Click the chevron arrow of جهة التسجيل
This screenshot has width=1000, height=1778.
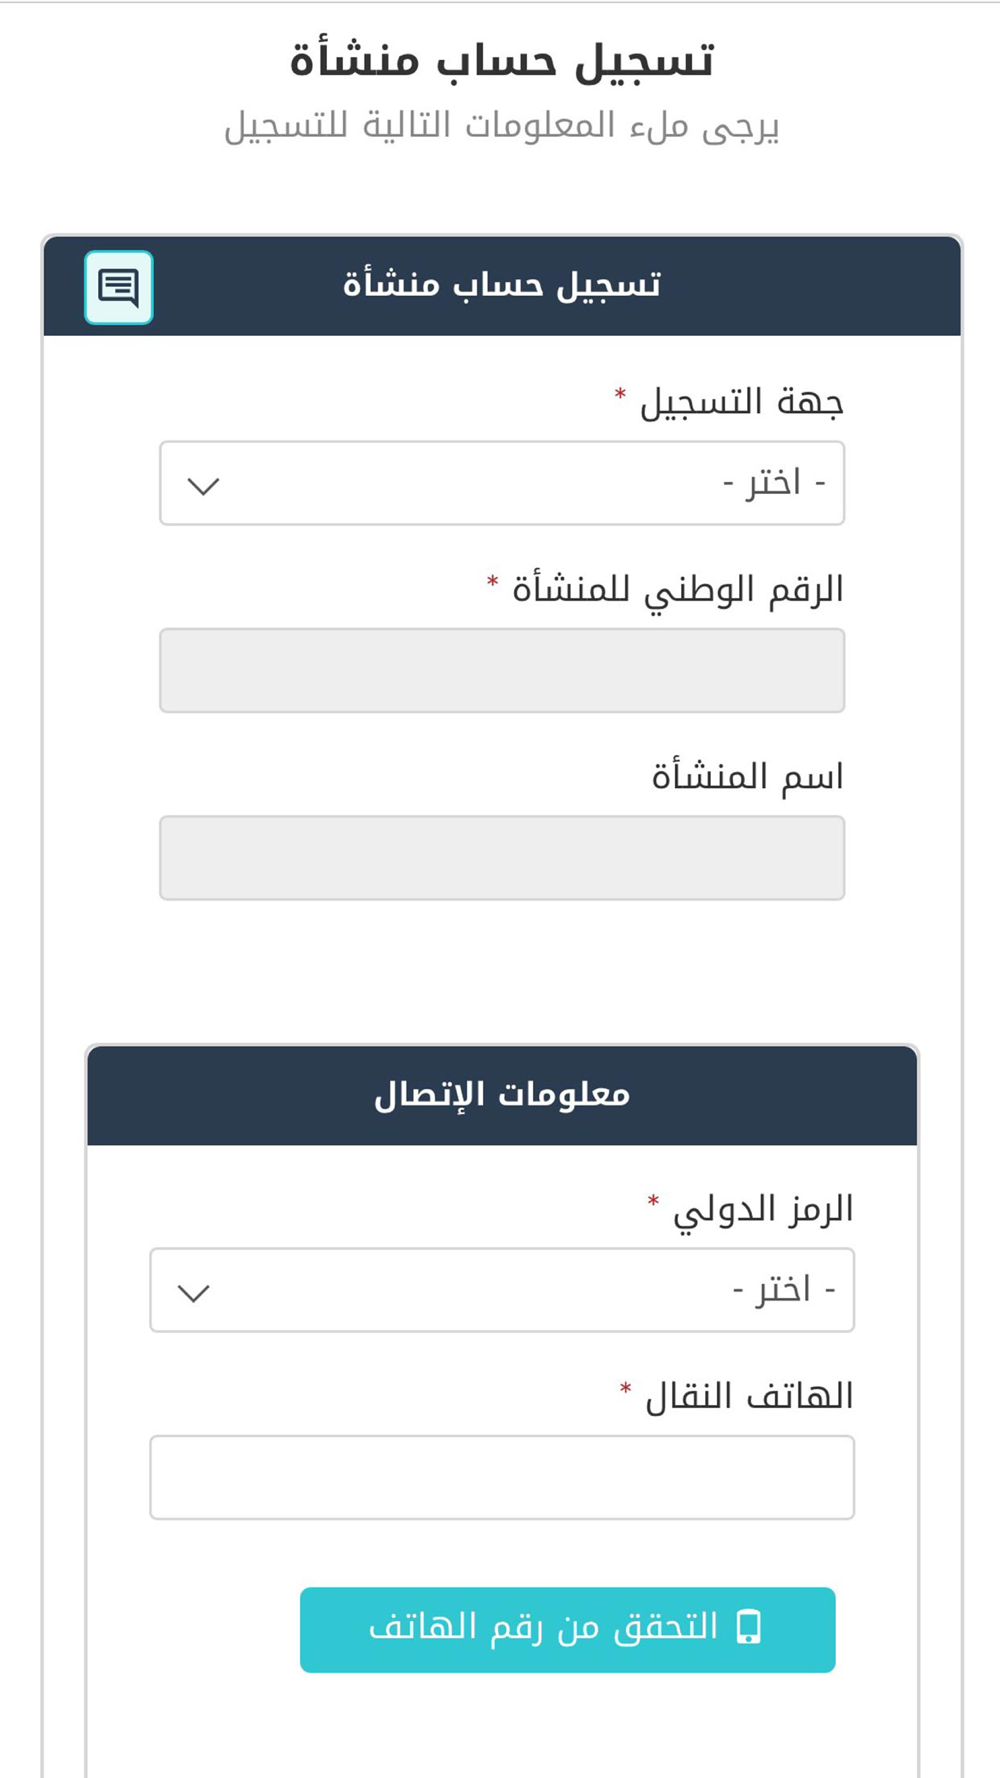[x=203, y=486]
